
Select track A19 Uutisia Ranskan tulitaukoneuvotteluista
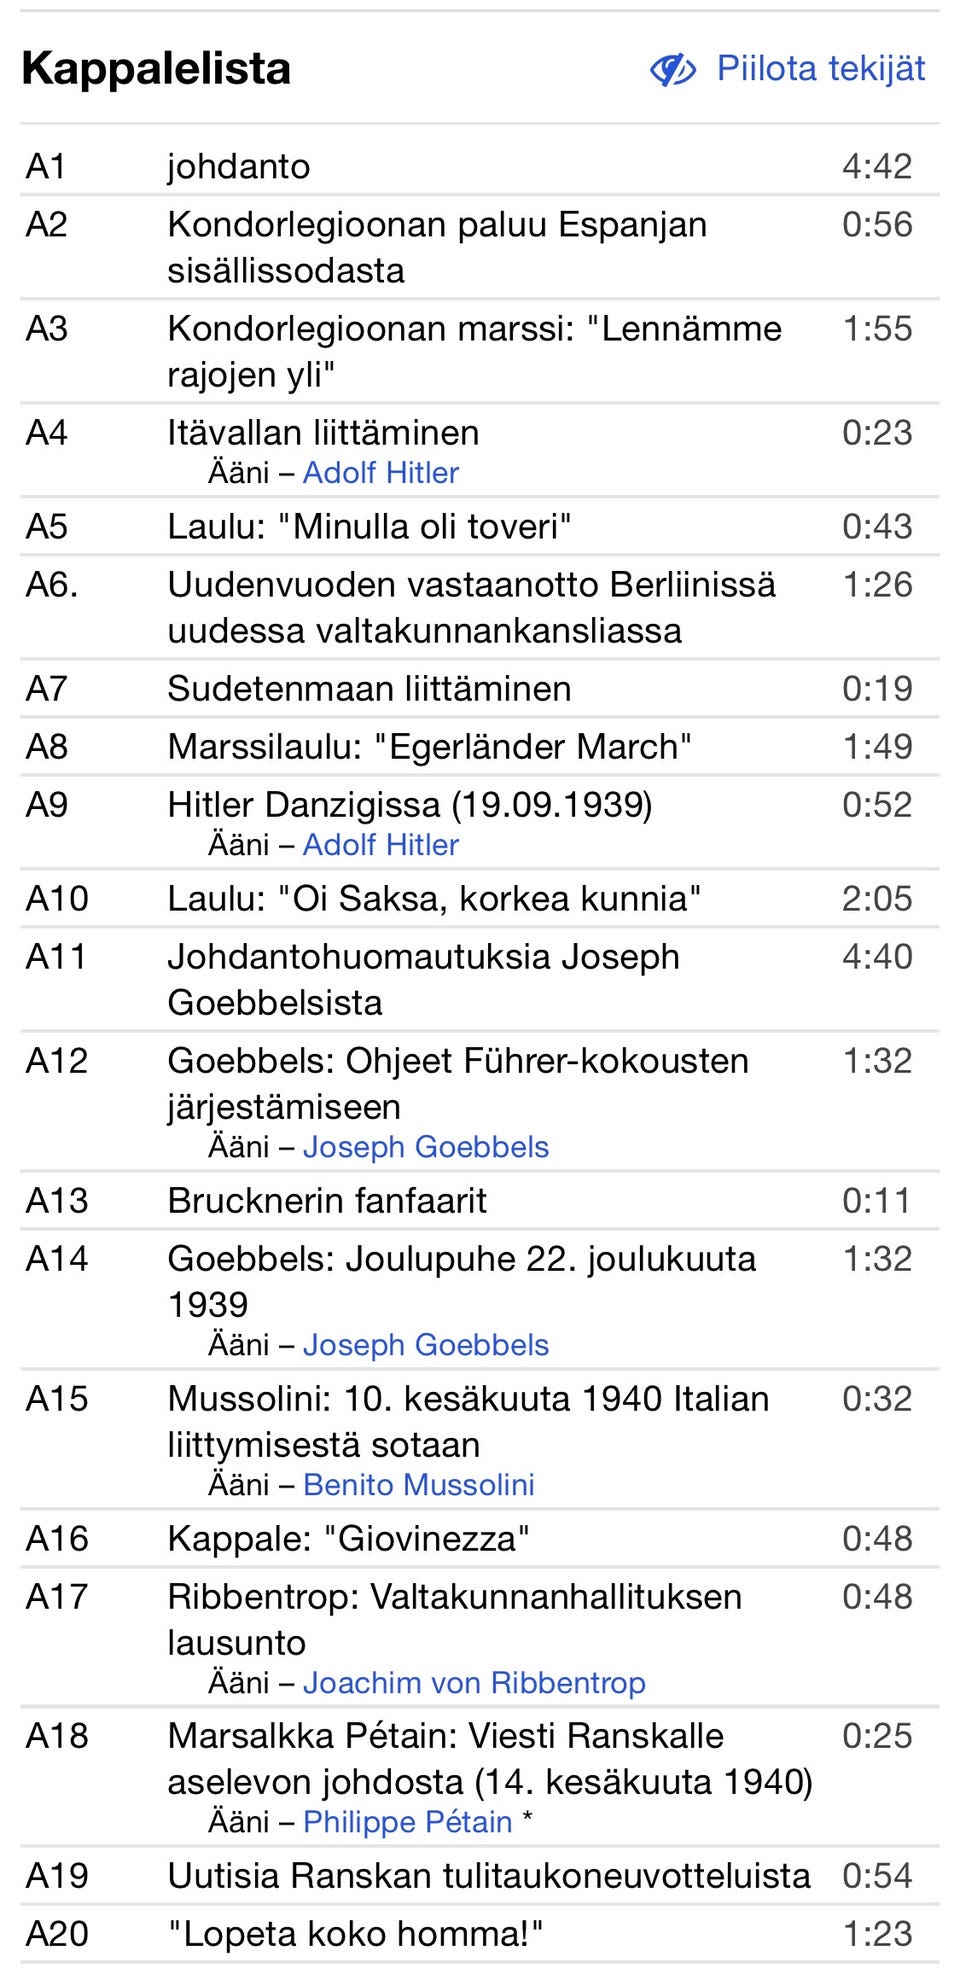point(488,1876)
